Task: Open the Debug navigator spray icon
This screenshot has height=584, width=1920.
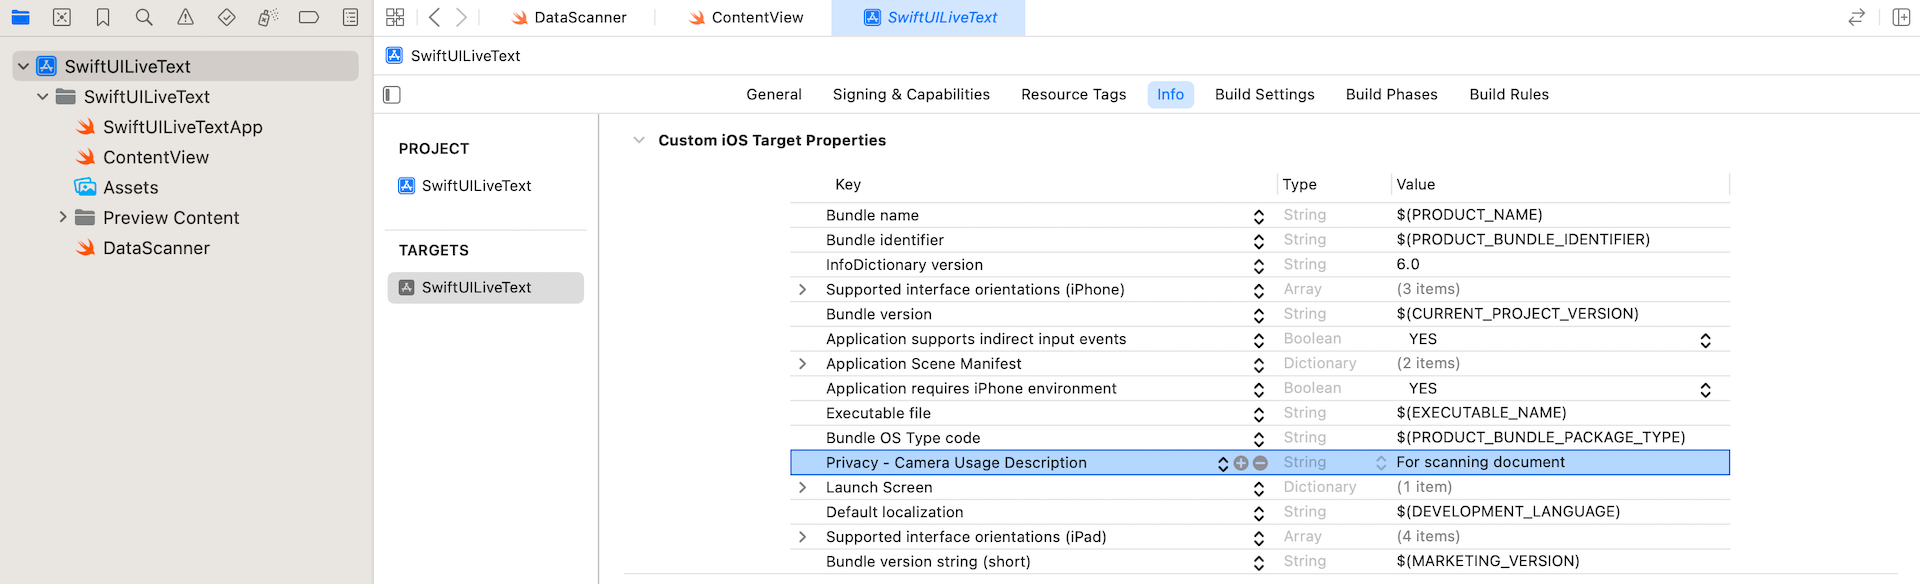Action: [x=268, y=17]
